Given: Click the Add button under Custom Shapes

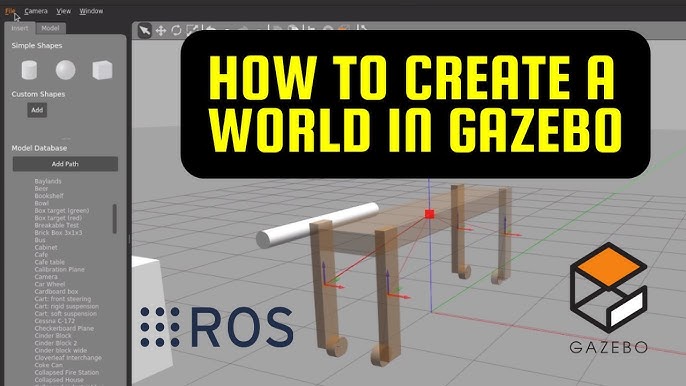Looking at the screenshot, I should 37,110.
